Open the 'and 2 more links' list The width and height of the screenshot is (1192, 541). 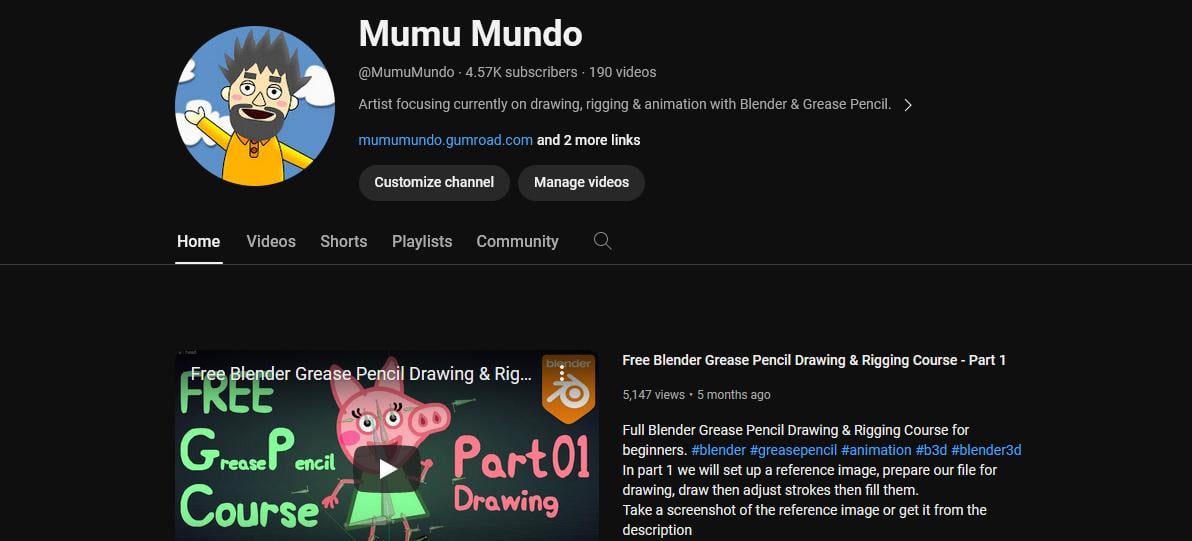(x=588, y=141)
